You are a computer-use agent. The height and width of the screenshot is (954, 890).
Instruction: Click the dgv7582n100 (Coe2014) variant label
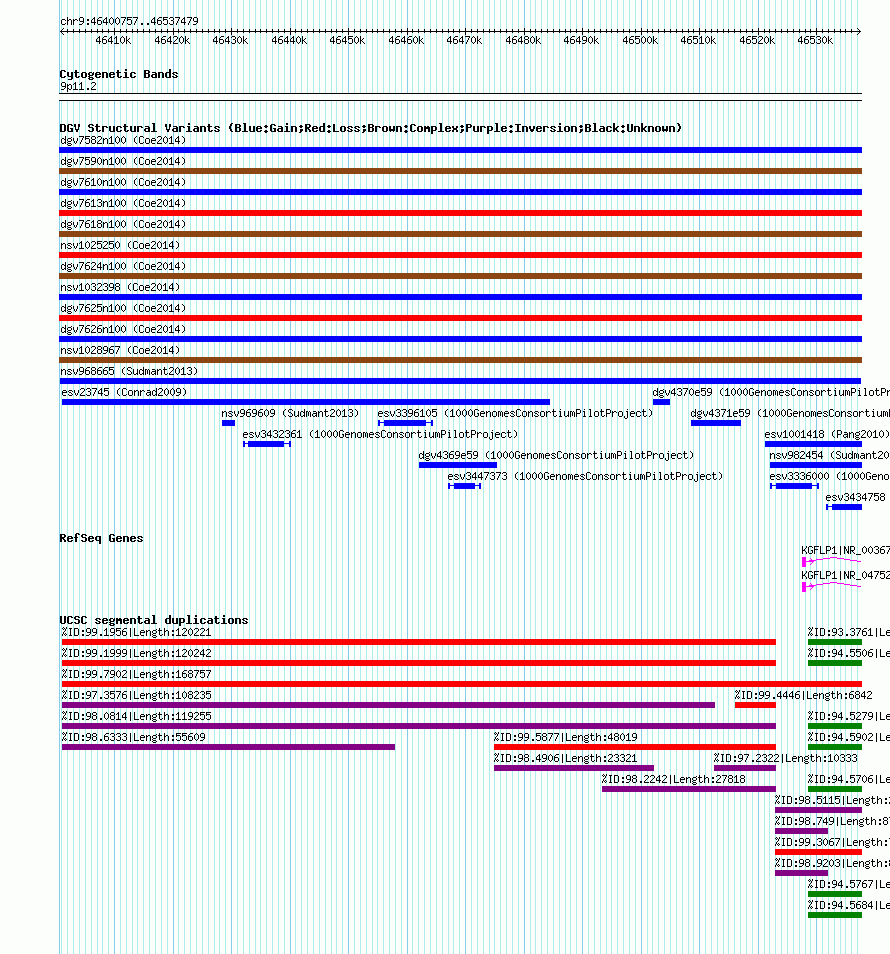point(123,141)
